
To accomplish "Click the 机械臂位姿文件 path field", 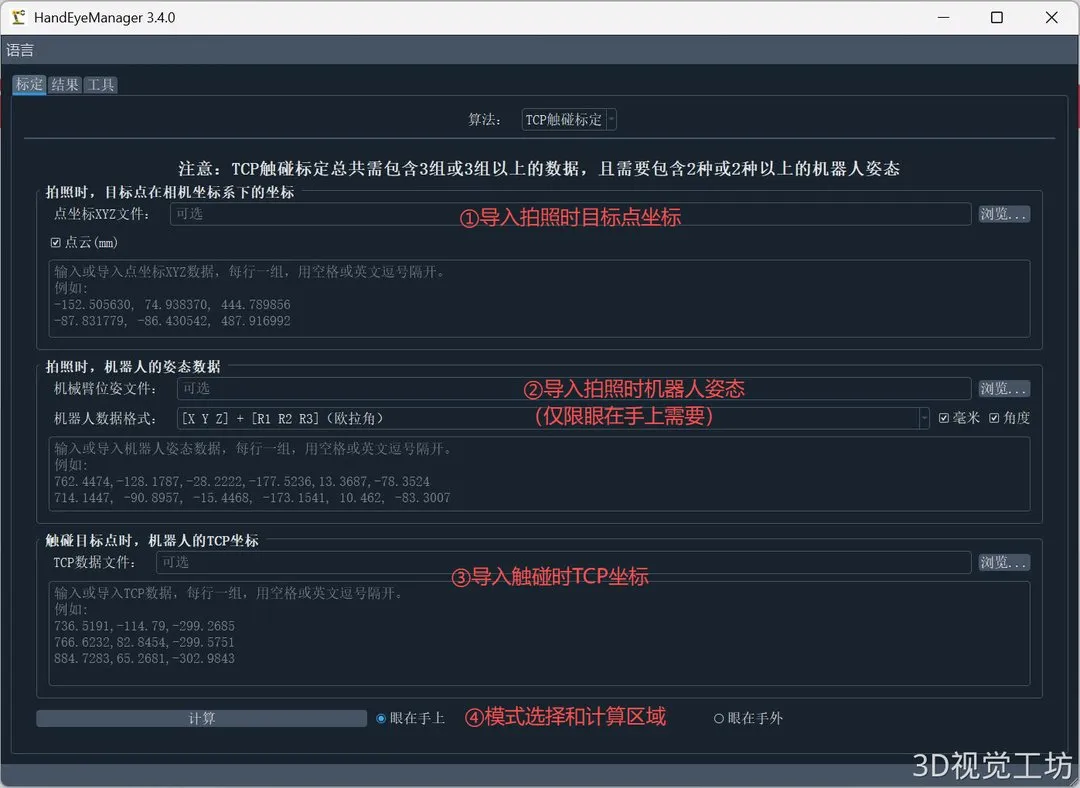I will click(x=574, y=388).
